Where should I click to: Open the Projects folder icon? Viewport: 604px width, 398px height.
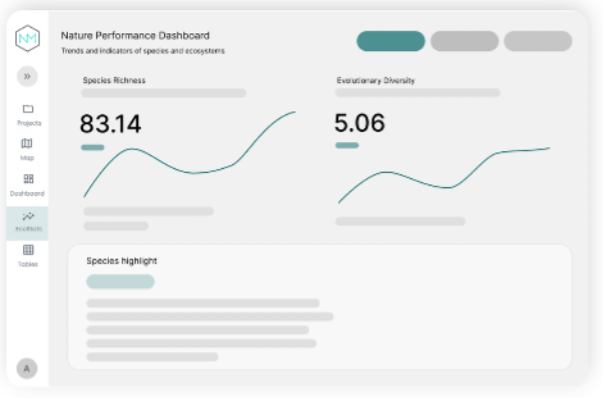pyautogui.click(x=28, y=109)
